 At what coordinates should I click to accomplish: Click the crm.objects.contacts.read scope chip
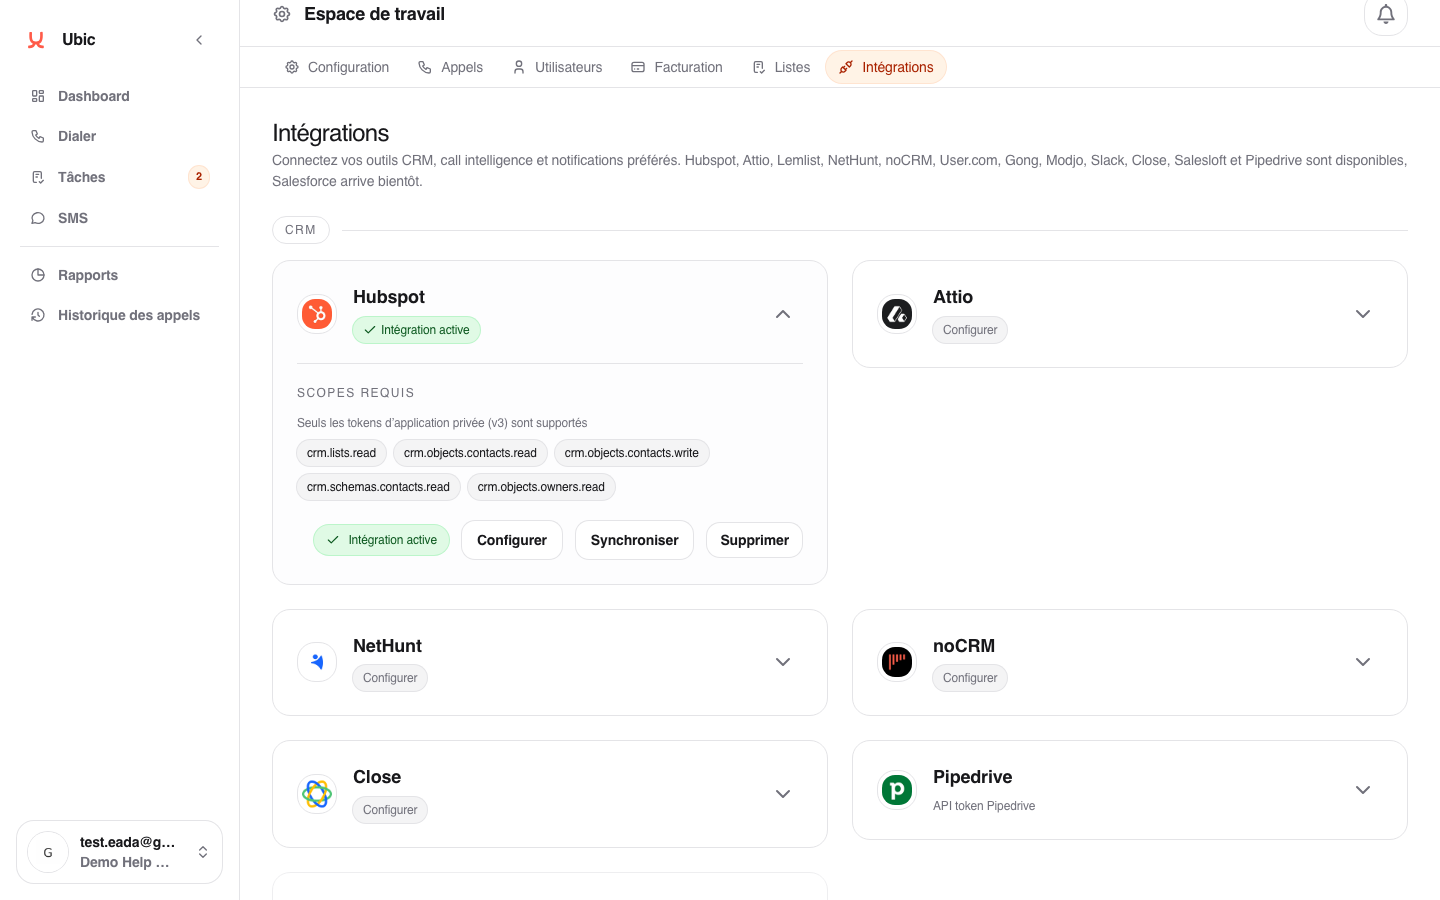[470, 453]
